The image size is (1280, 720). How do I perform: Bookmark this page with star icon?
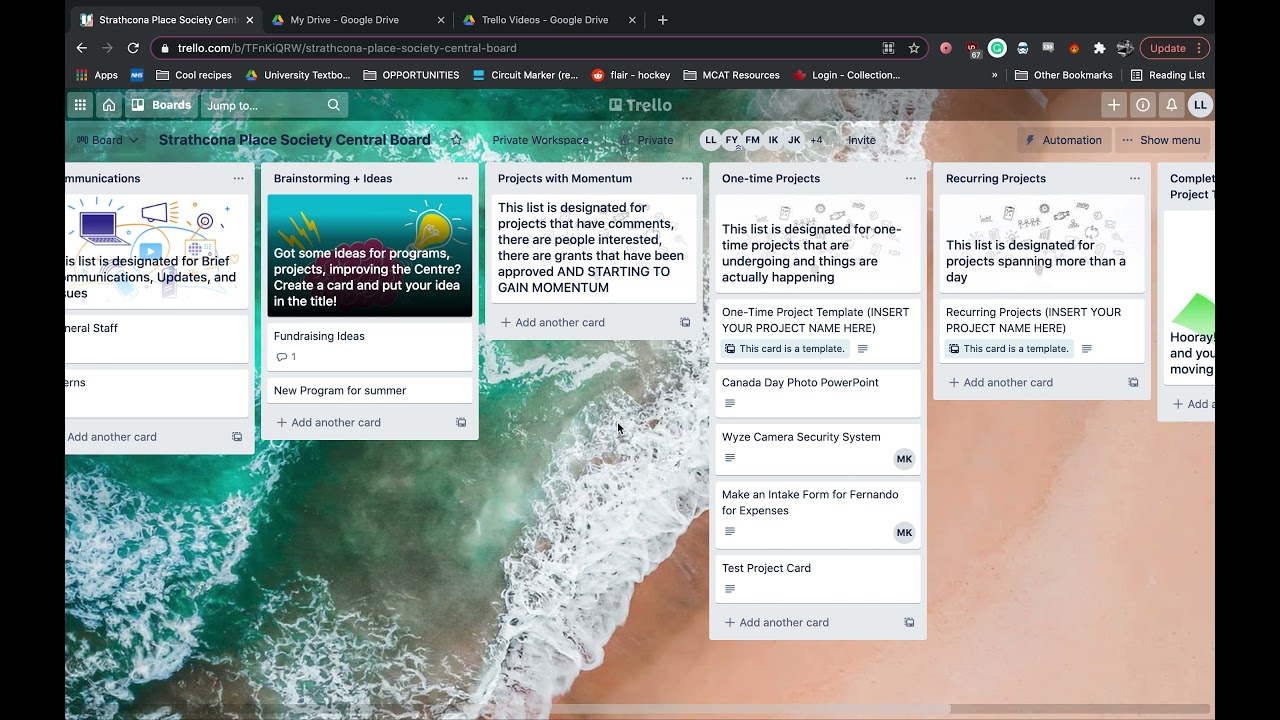(914, 48)
